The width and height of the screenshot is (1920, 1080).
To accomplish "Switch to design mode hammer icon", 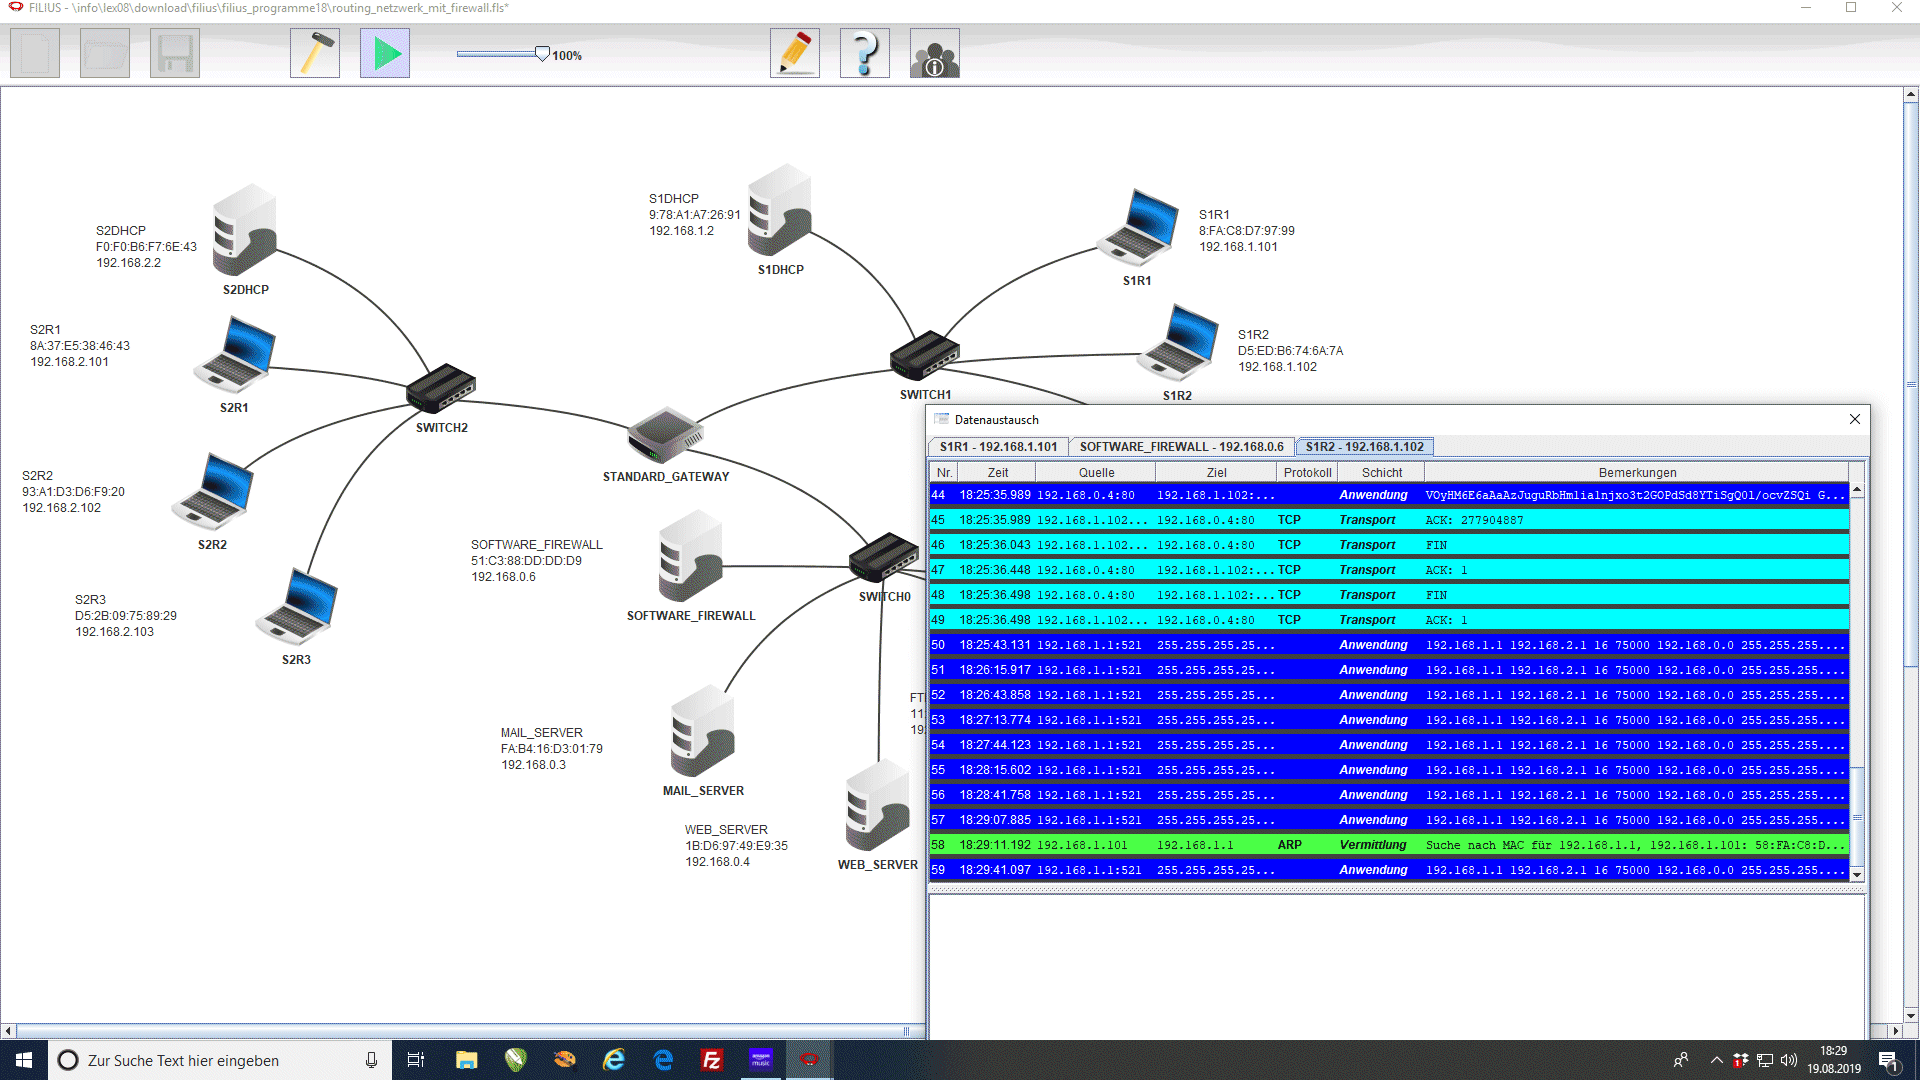I will tap(315, 53).
